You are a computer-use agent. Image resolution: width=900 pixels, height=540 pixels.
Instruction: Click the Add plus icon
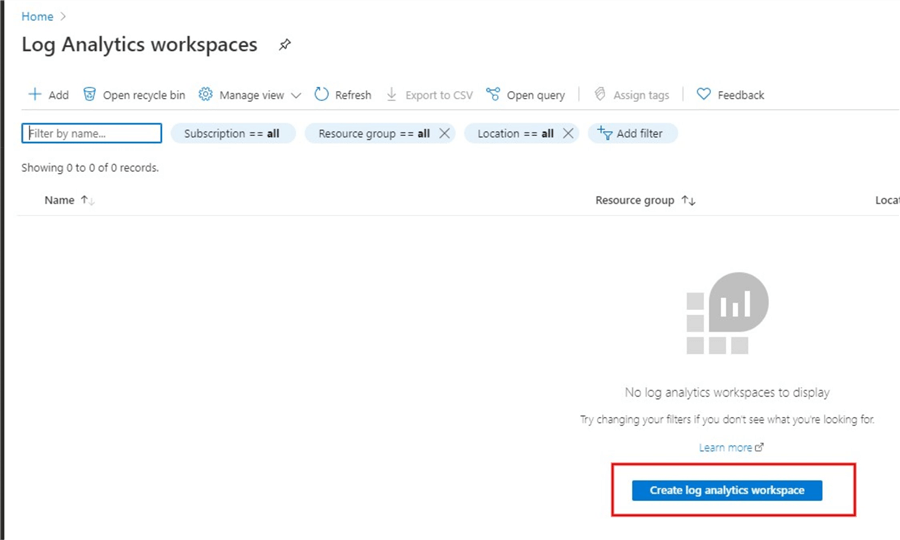point(35,94)
